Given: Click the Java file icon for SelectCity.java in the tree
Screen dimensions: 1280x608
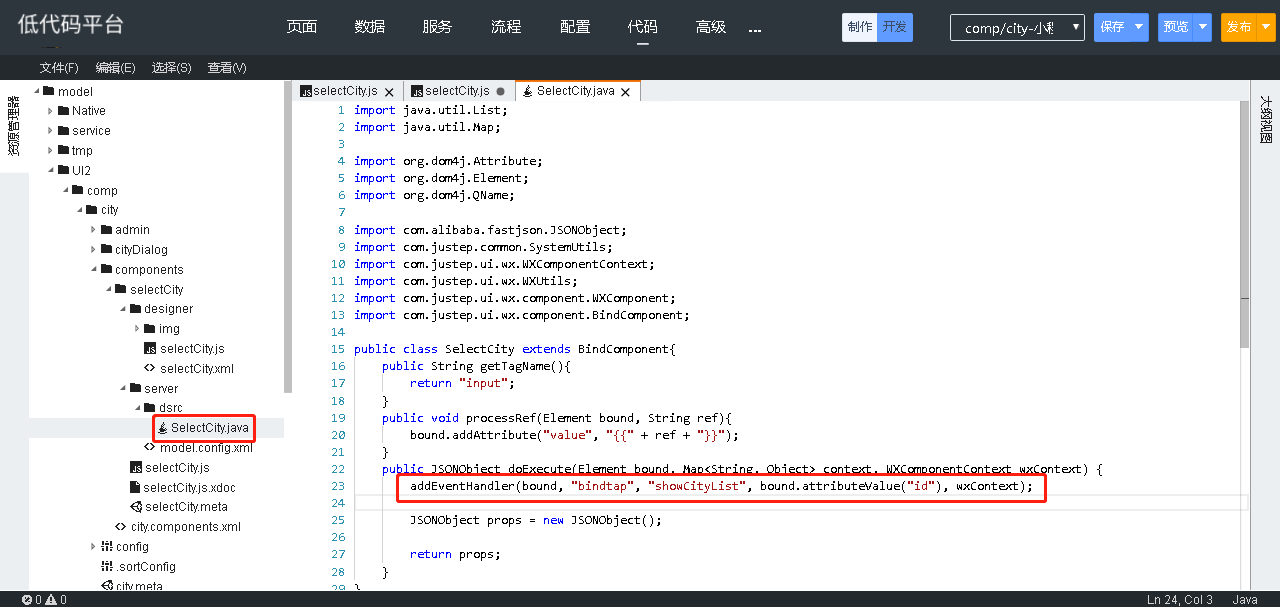Looking at the screenshot, I should [x=163, y=428].
